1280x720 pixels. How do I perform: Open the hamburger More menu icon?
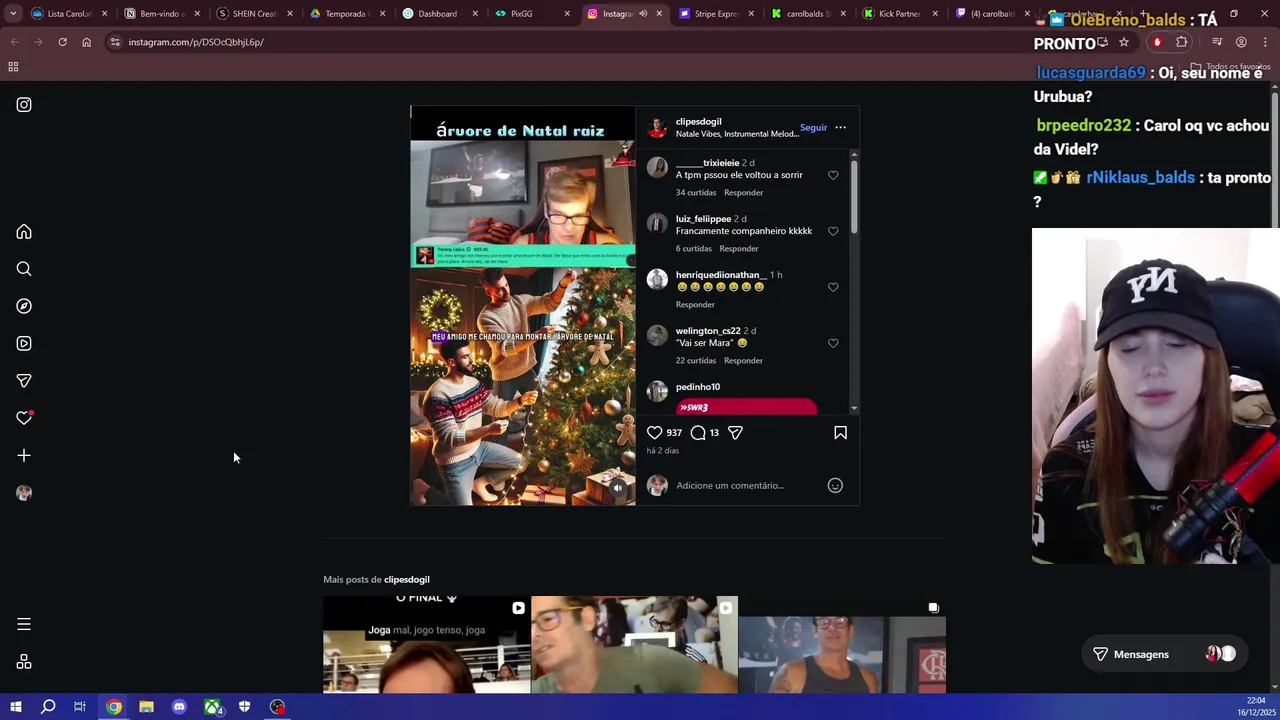click(24, 624)
